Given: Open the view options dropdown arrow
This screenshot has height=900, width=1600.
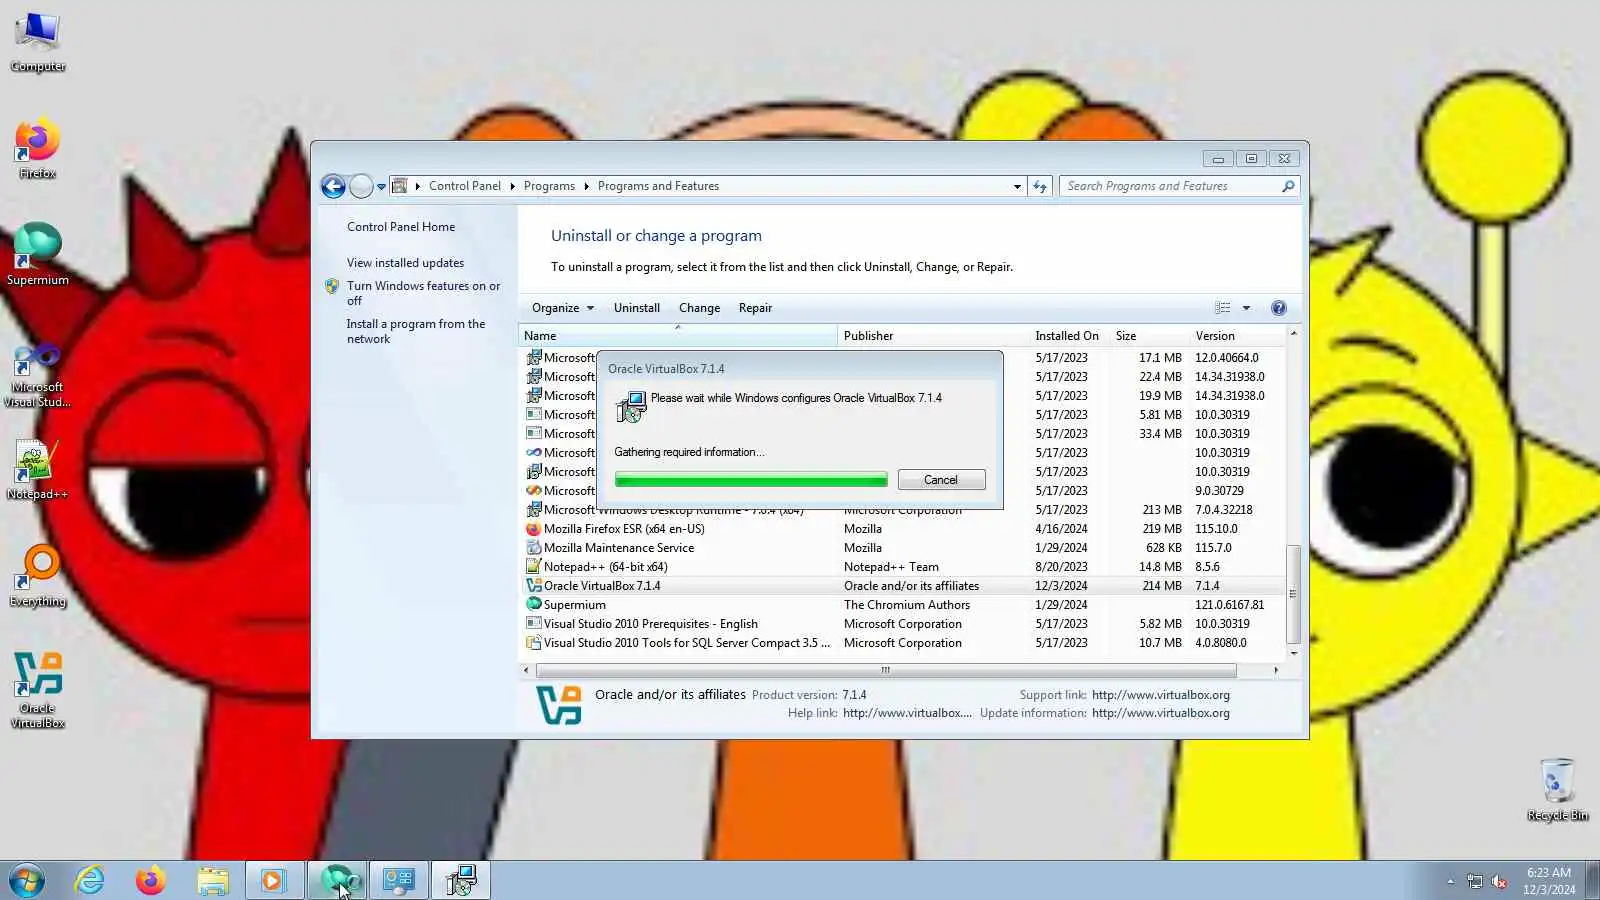Looking at the screenshot, I should [x=1246, y=308].
